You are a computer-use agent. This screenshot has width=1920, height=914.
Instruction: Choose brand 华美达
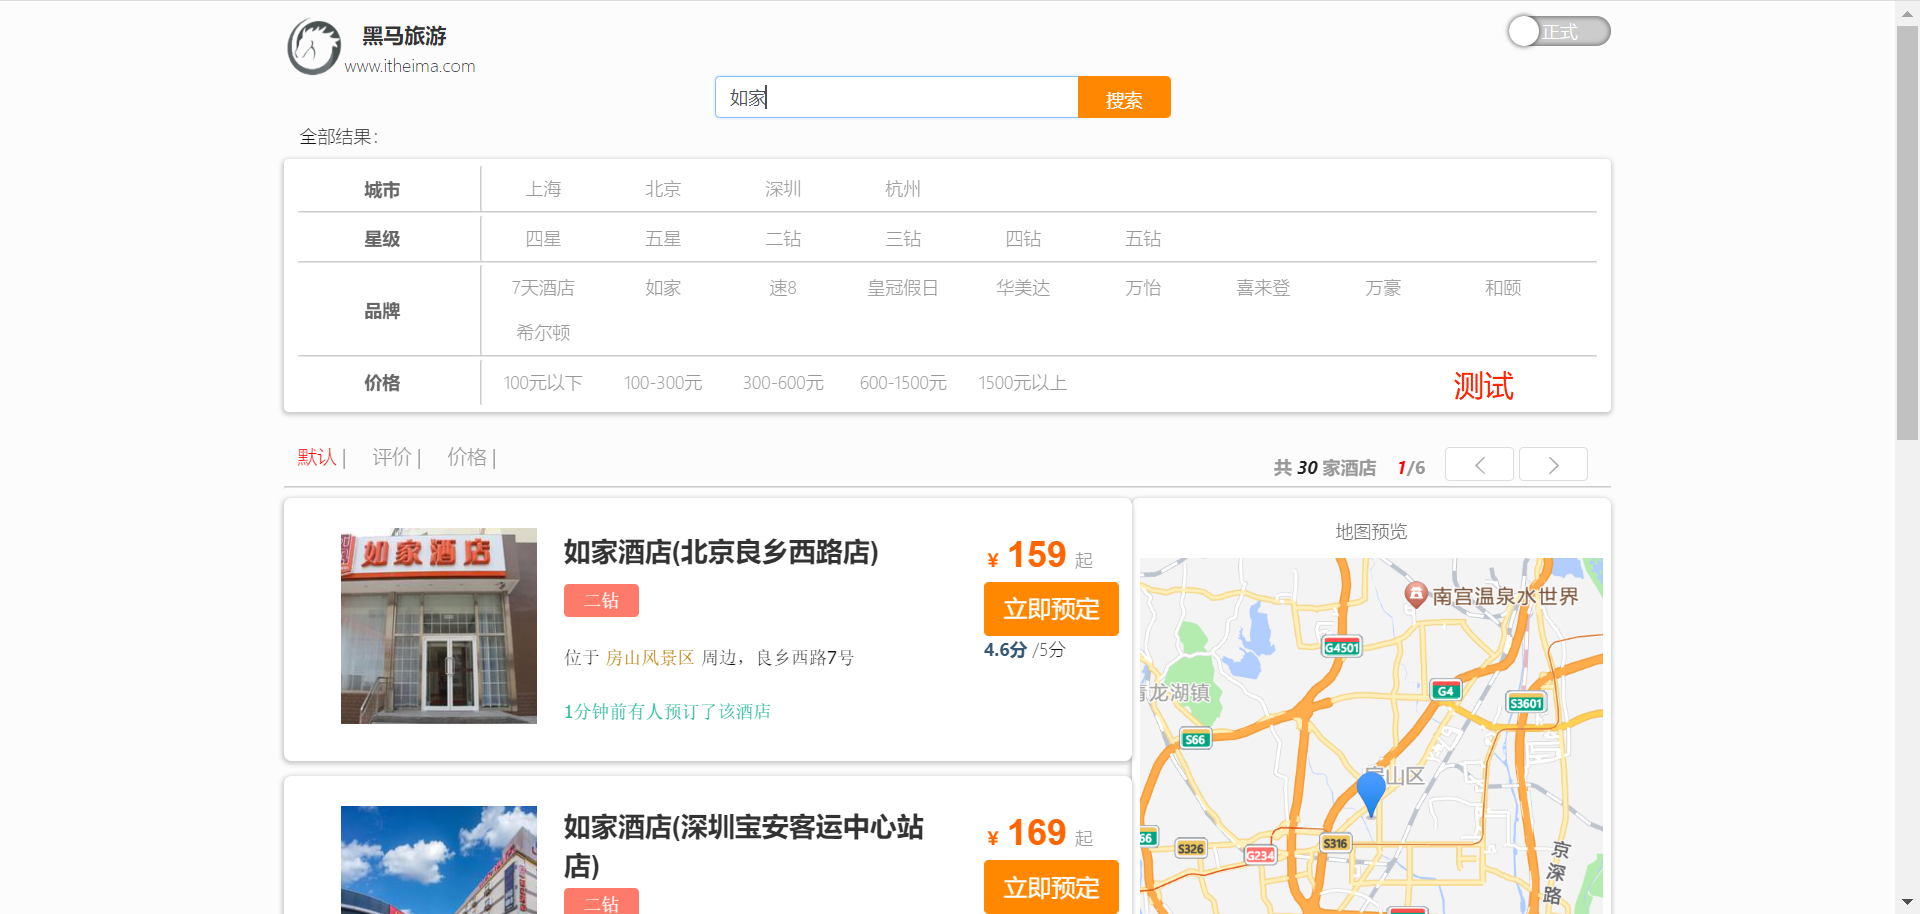coord(1023,288)
